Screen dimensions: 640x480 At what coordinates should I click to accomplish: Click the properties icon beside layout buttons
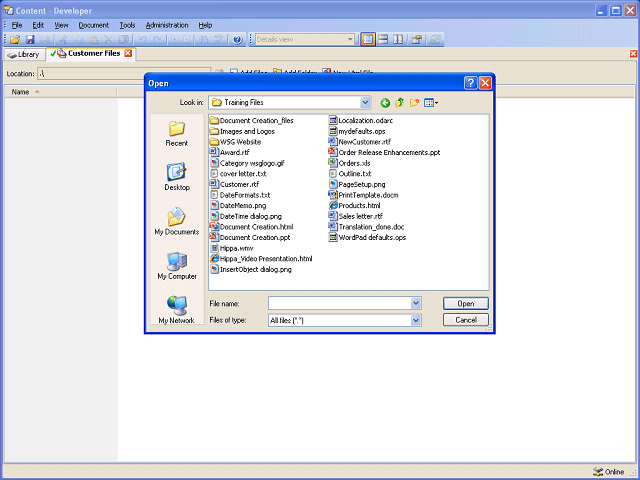pyautogui.click(x=417, y=40)
